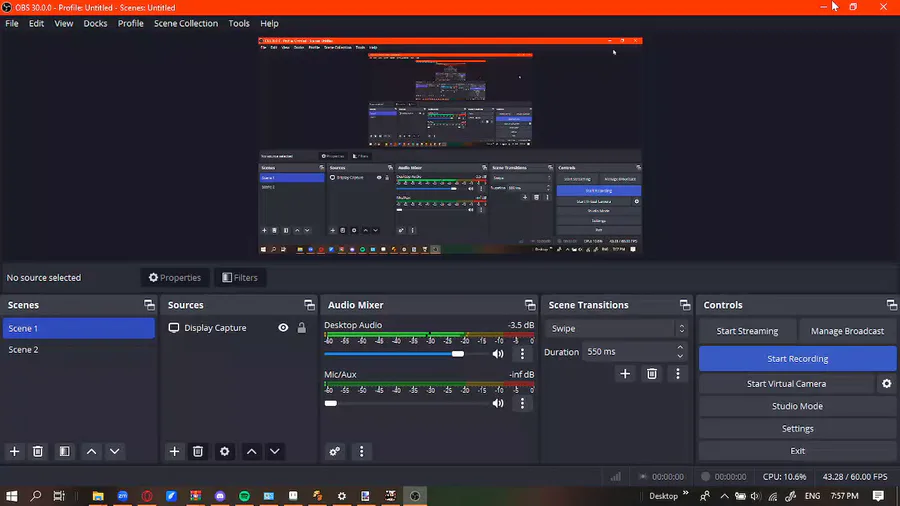The width and height of the screenshot is (900, 506).
Task: Open transition properties three-dot menu
Action: pyautogui.click(x=678, y=374)
